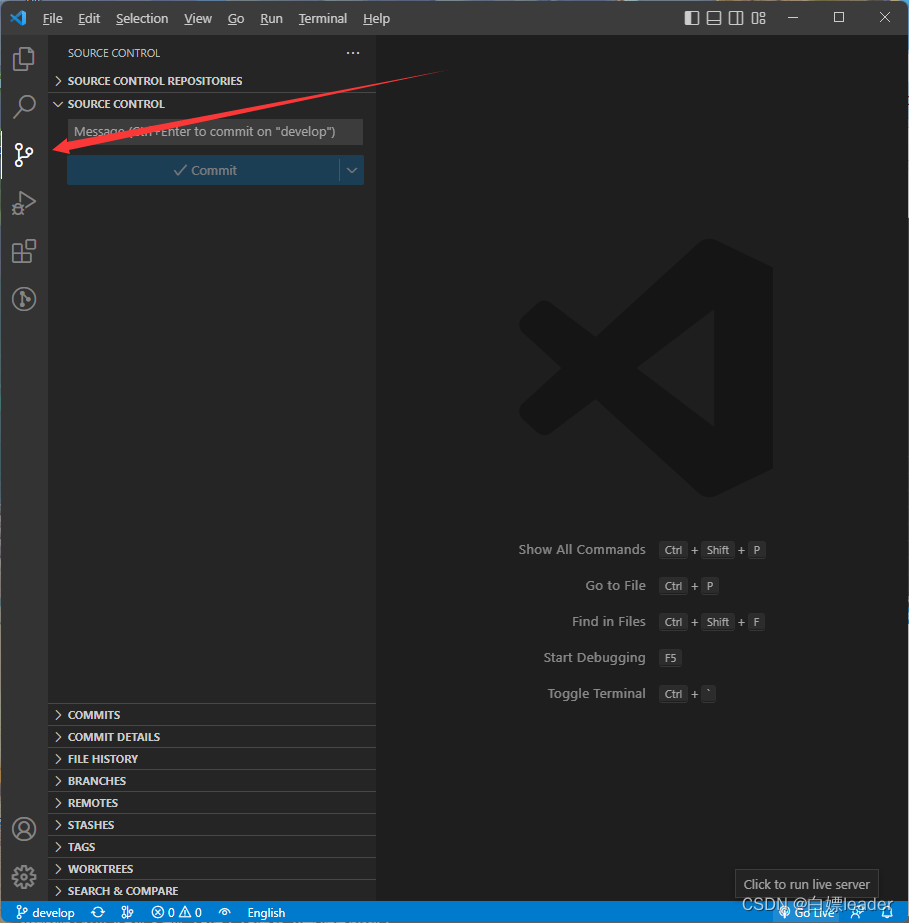
Task: Open the Go menu
Action: [x=235, y=19]
